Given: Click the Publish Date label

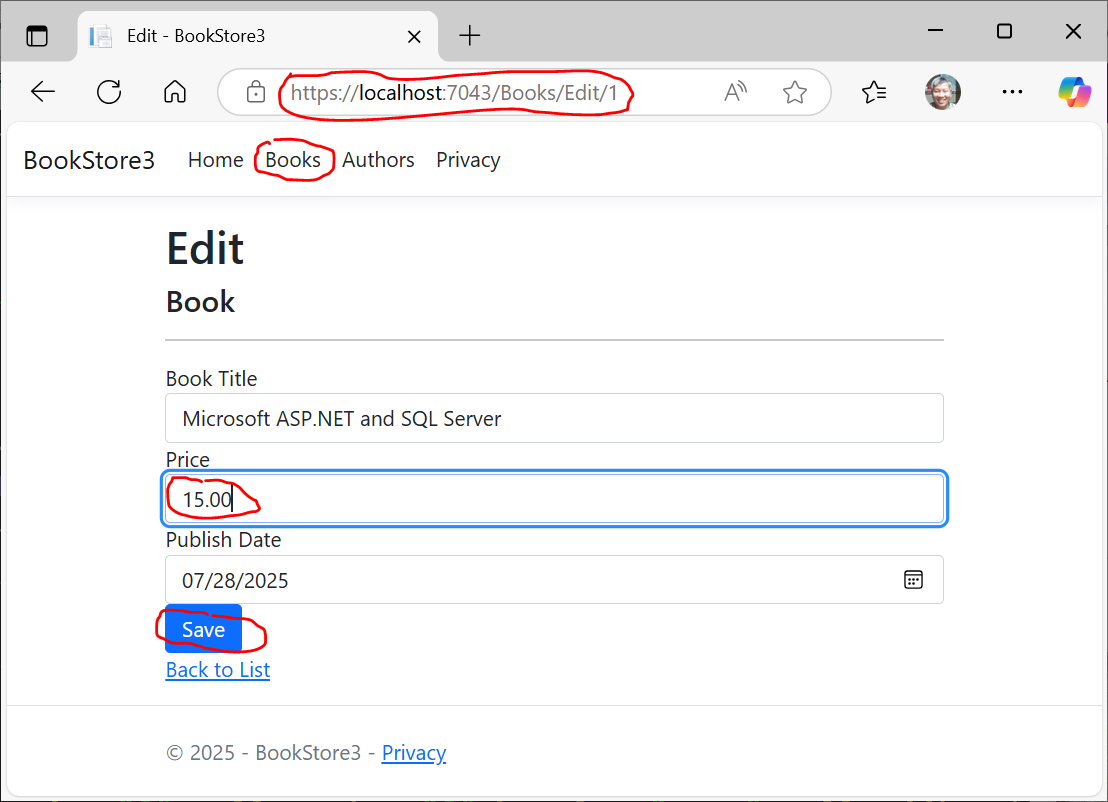Looking at the screenshot, I should (x=223, y=540).
